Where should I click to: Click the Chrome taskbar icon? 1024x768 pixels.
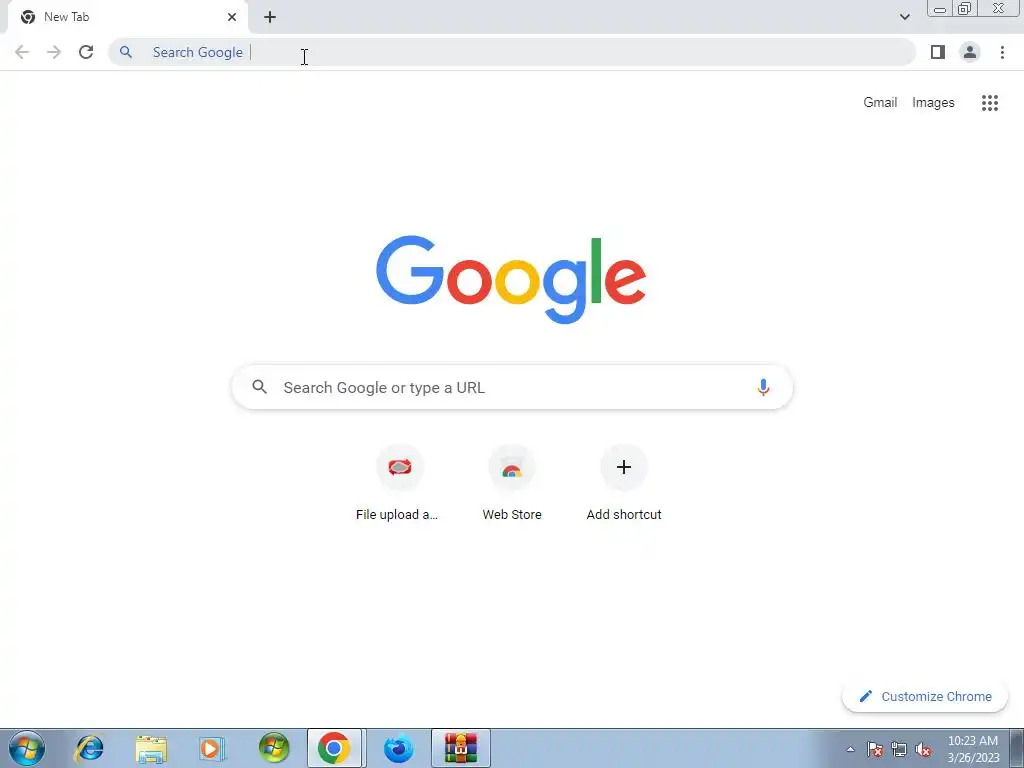[x=334, y=748]
